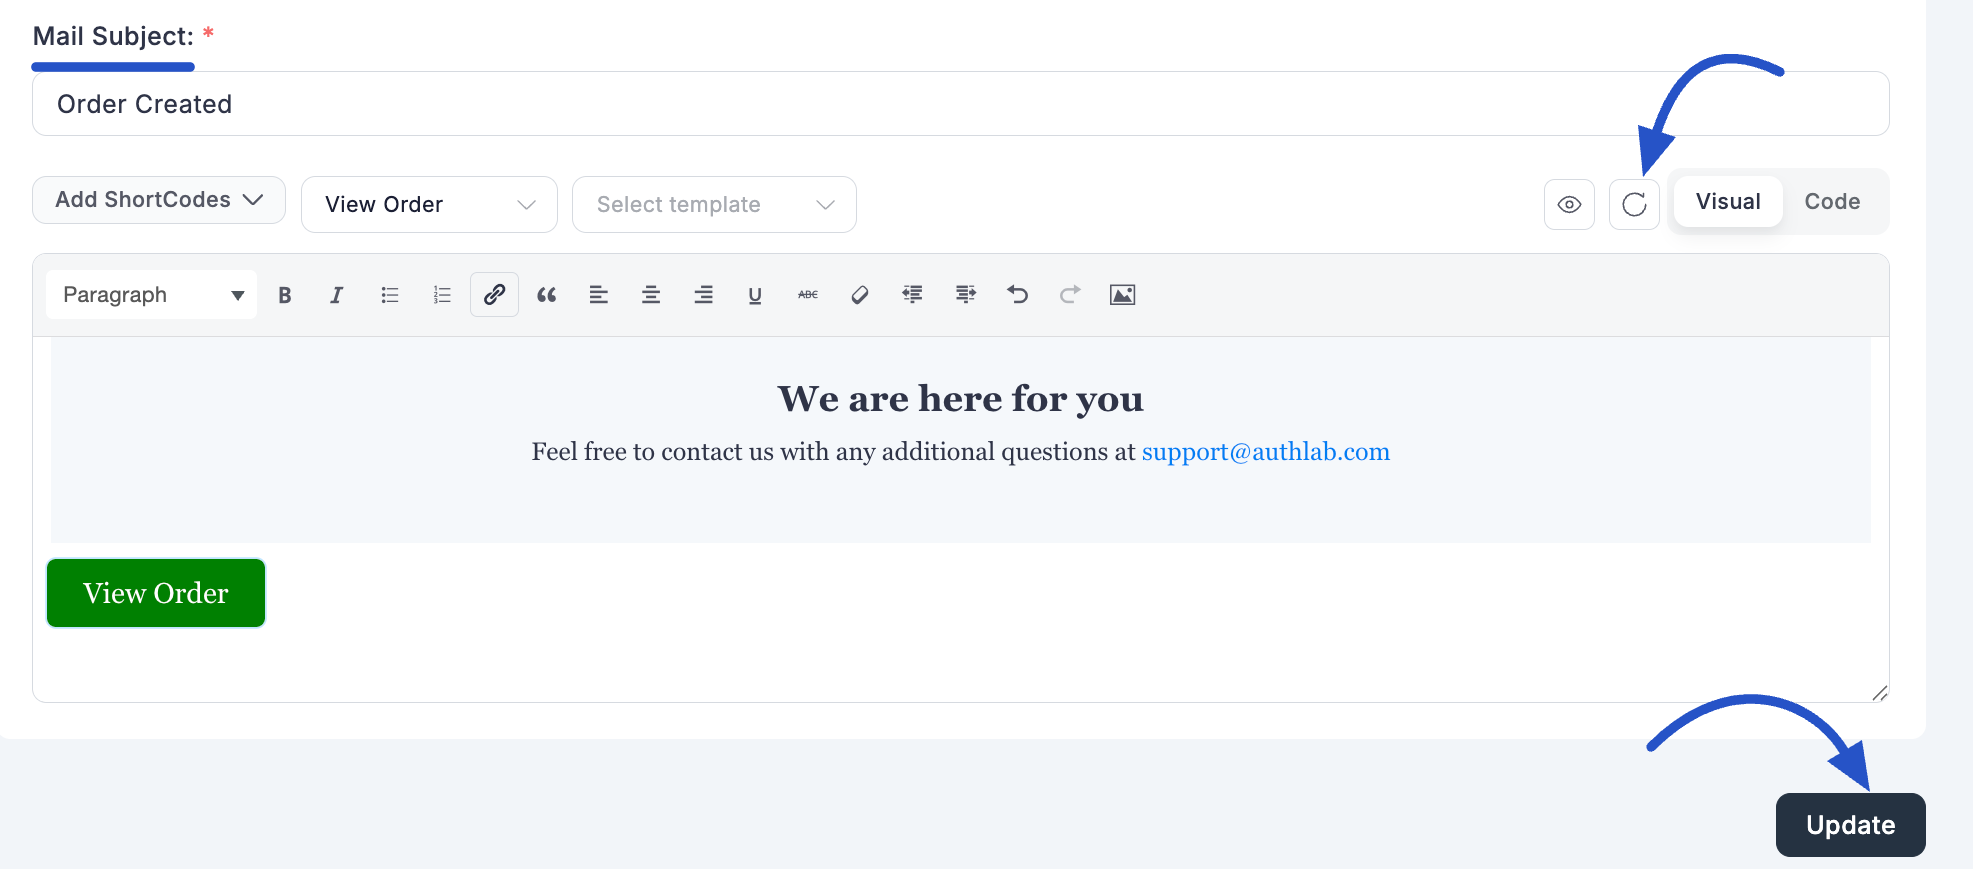Screen dimensions: 1973x869
Task: Apply strikethrough formatting
Action: coord(808,295)
